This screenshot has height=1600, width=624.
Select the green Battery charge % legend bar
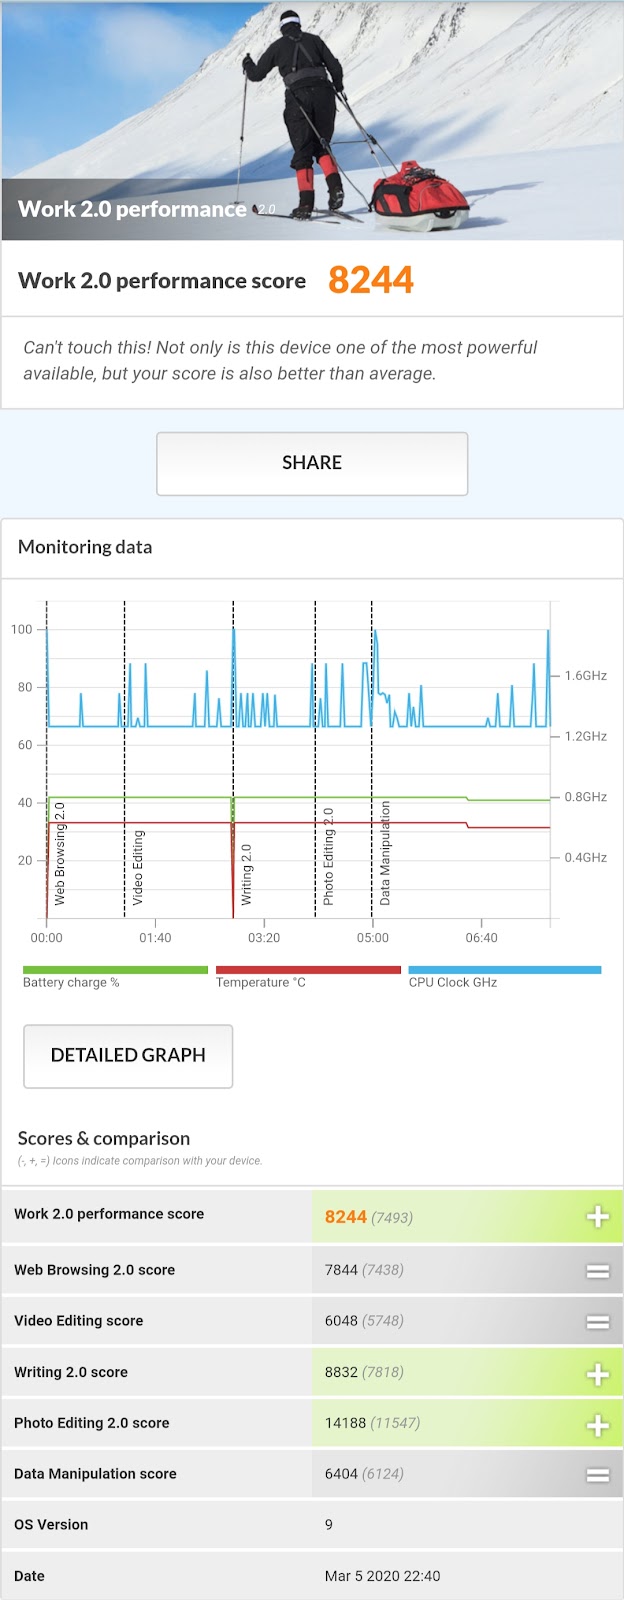(115, 970)
